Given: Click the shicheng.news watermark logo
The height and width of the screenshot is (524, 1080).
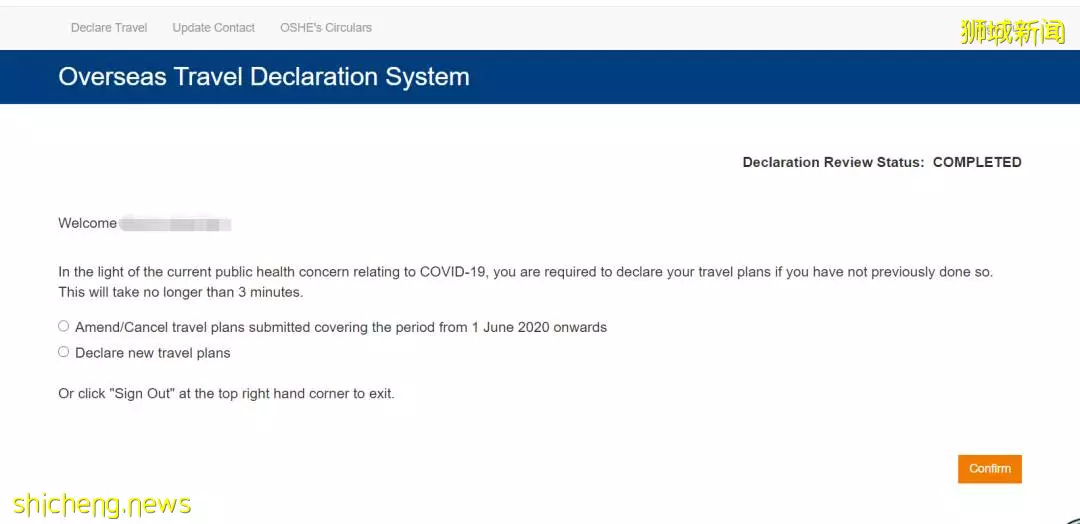Looking at the screenshot, I should 102,505.
